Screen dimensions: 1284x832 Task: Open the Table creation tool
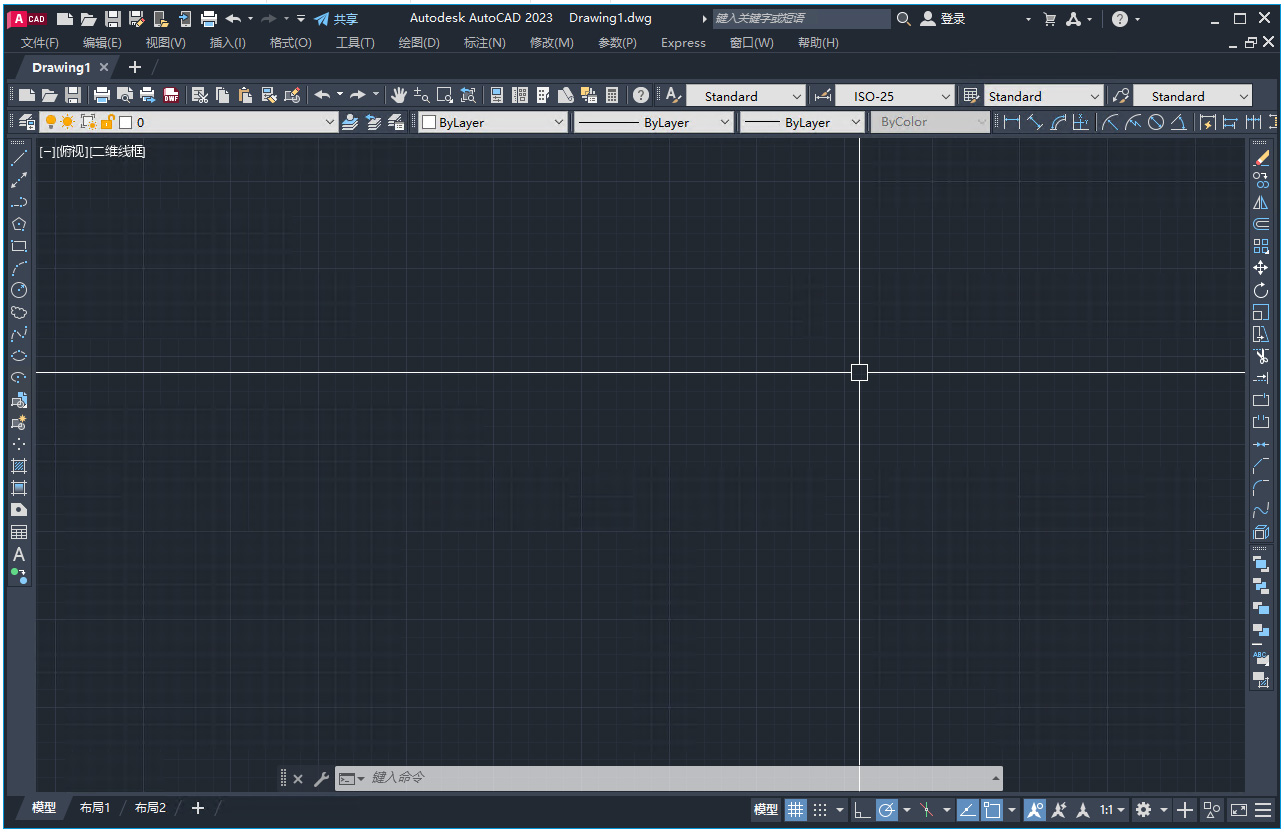pos(18,532)
